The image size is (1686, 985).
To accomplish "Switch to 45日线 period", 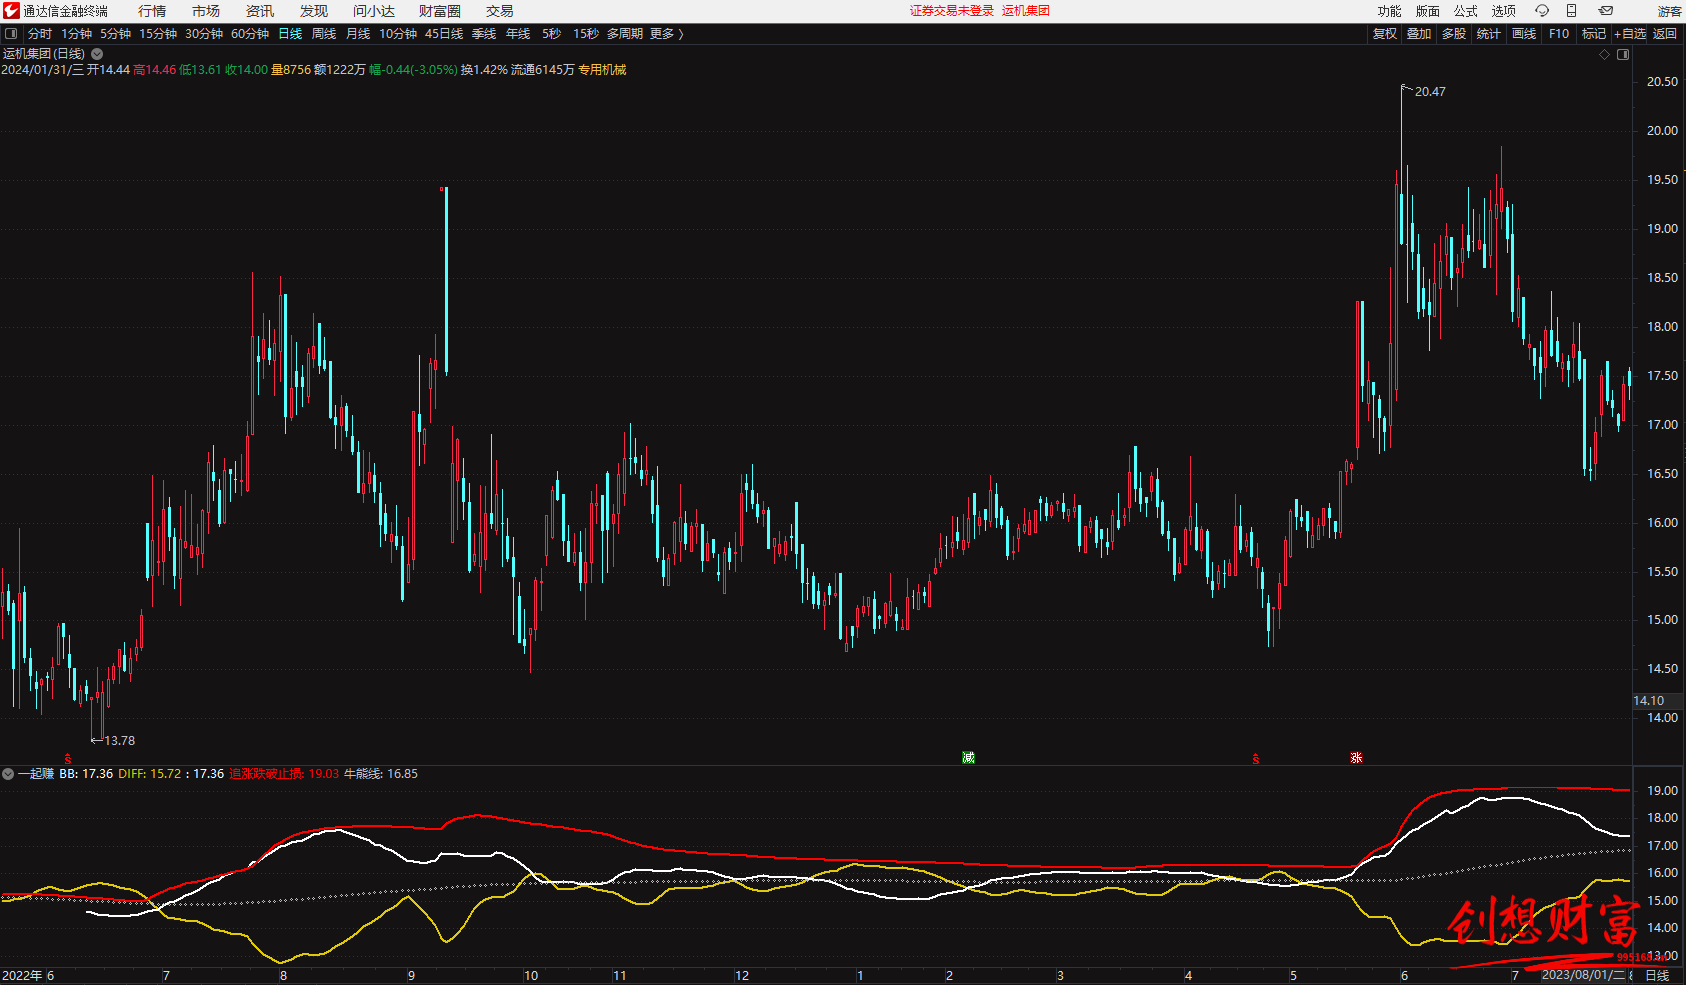I will click(x=444, y=34).
